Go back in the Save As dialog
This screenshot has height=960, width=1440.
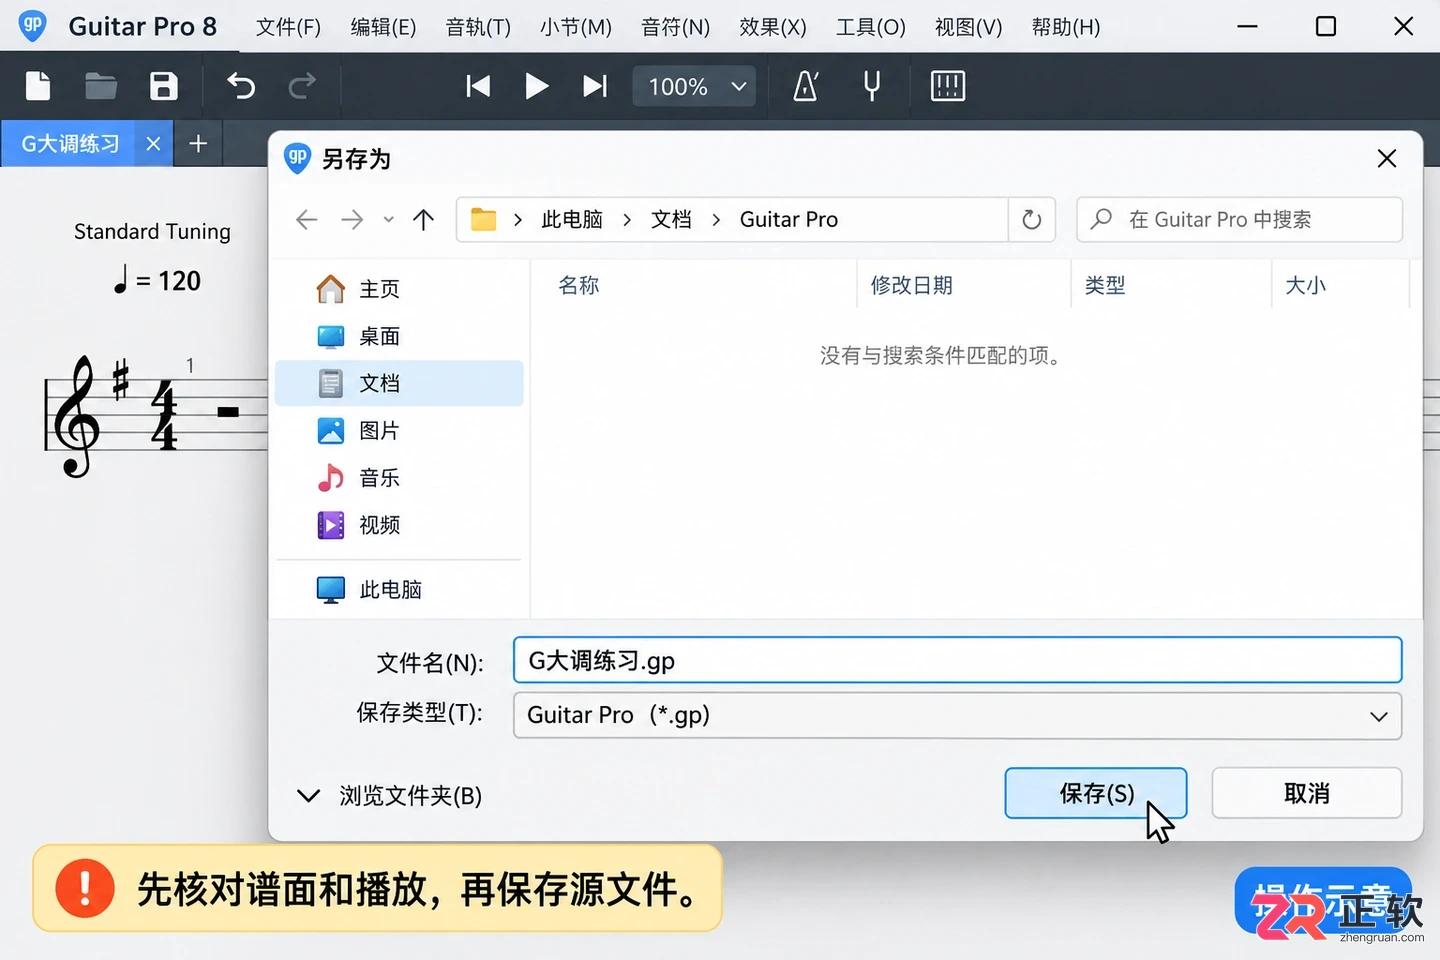tap(307, 220)
